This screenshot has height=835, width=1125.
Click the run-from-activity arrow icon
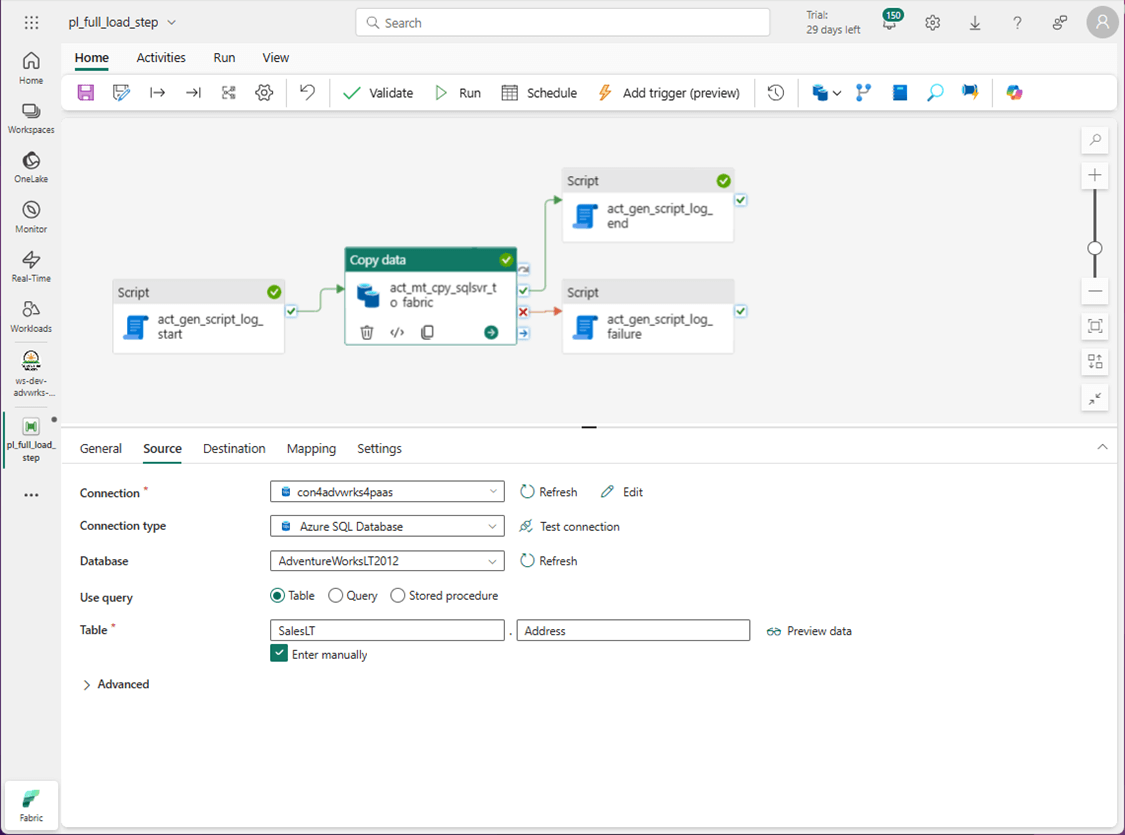point(157,93)
